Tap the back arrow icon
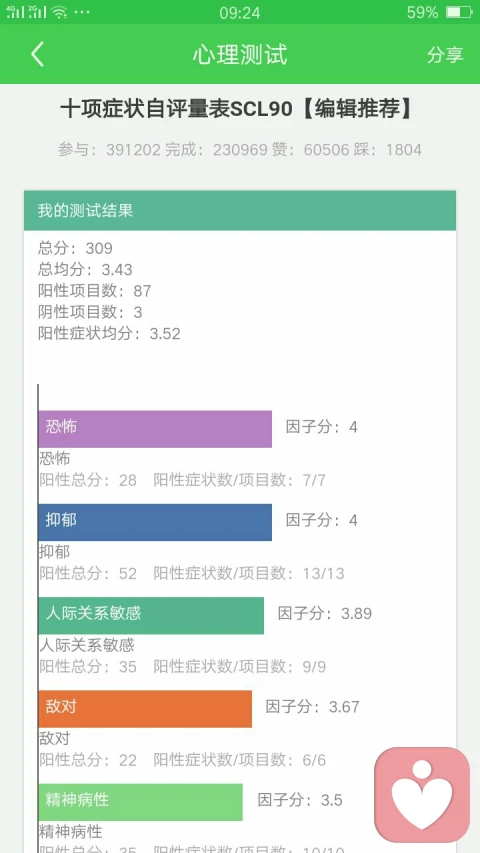The width and height of the screenshot is (480, 853). tap(37, 54)
